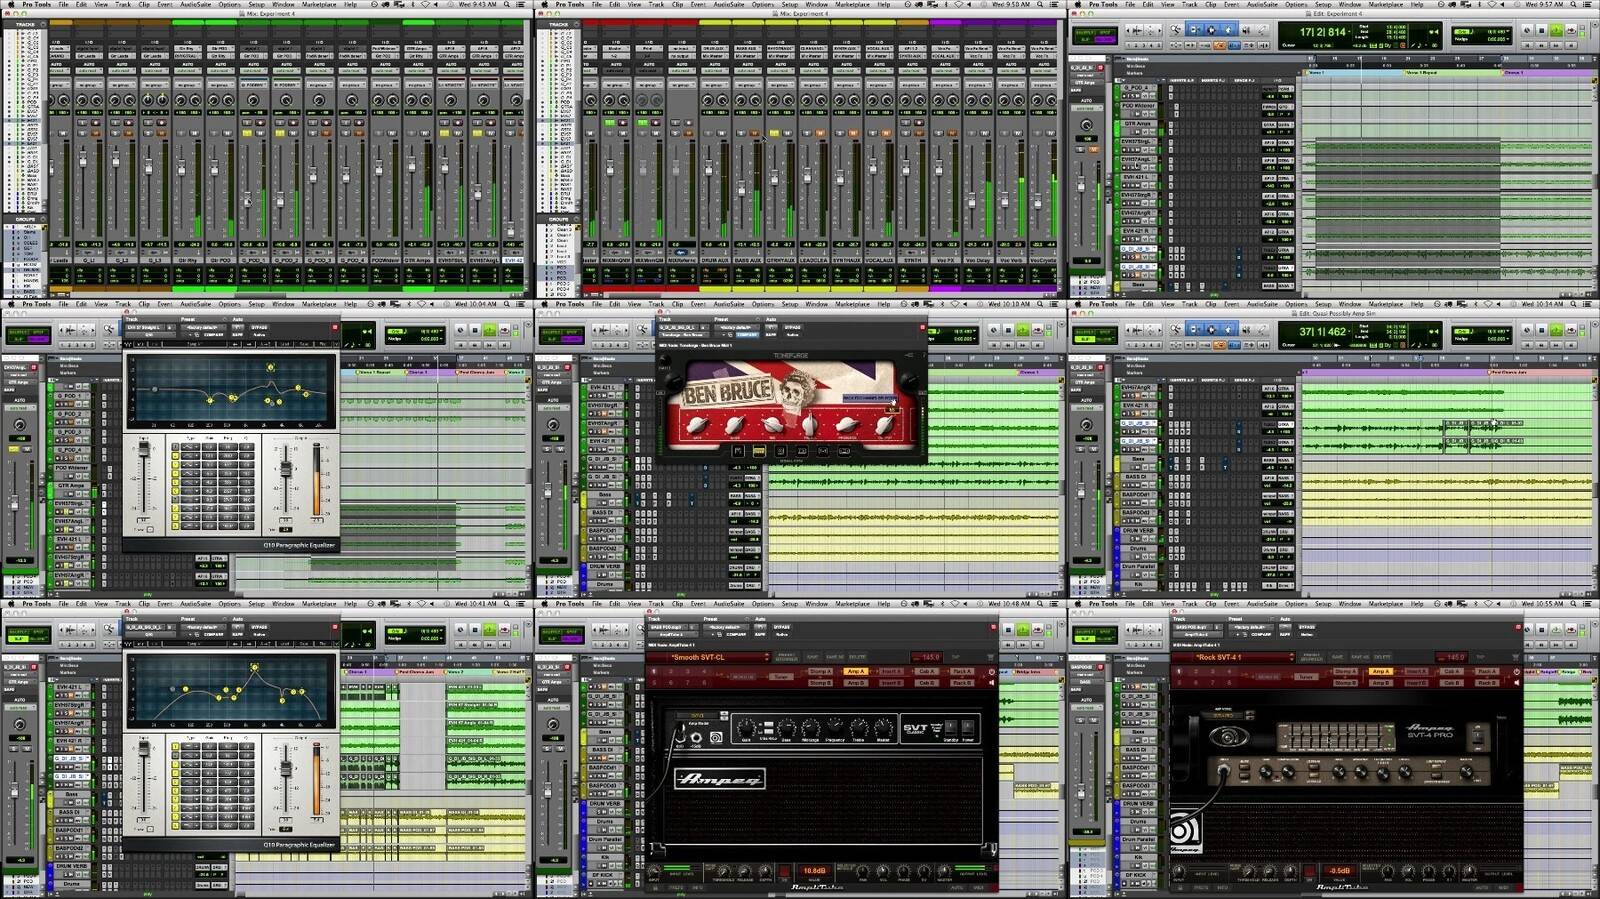Click G_POD_1 volume fader in top-left mixer
This screenshot has height=899, width=1600.
(248, 199)
